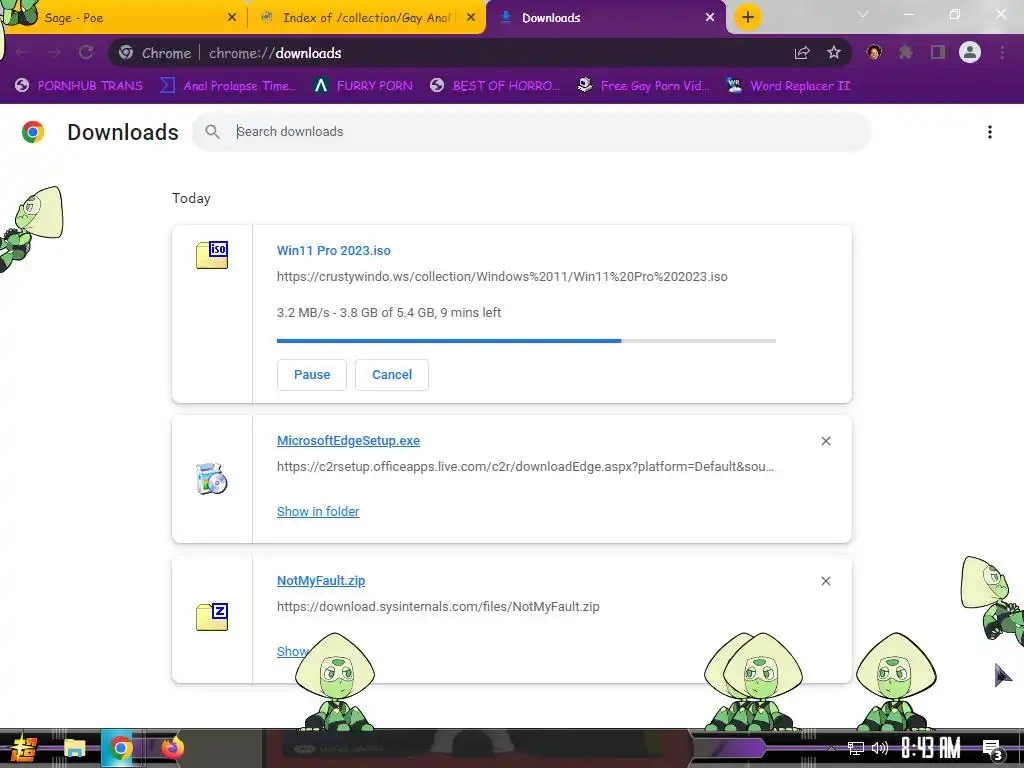This screenshot has height=768, width=1024.
Task: Click the iso file icon for Win11 Pro
Action: [212, 255]
